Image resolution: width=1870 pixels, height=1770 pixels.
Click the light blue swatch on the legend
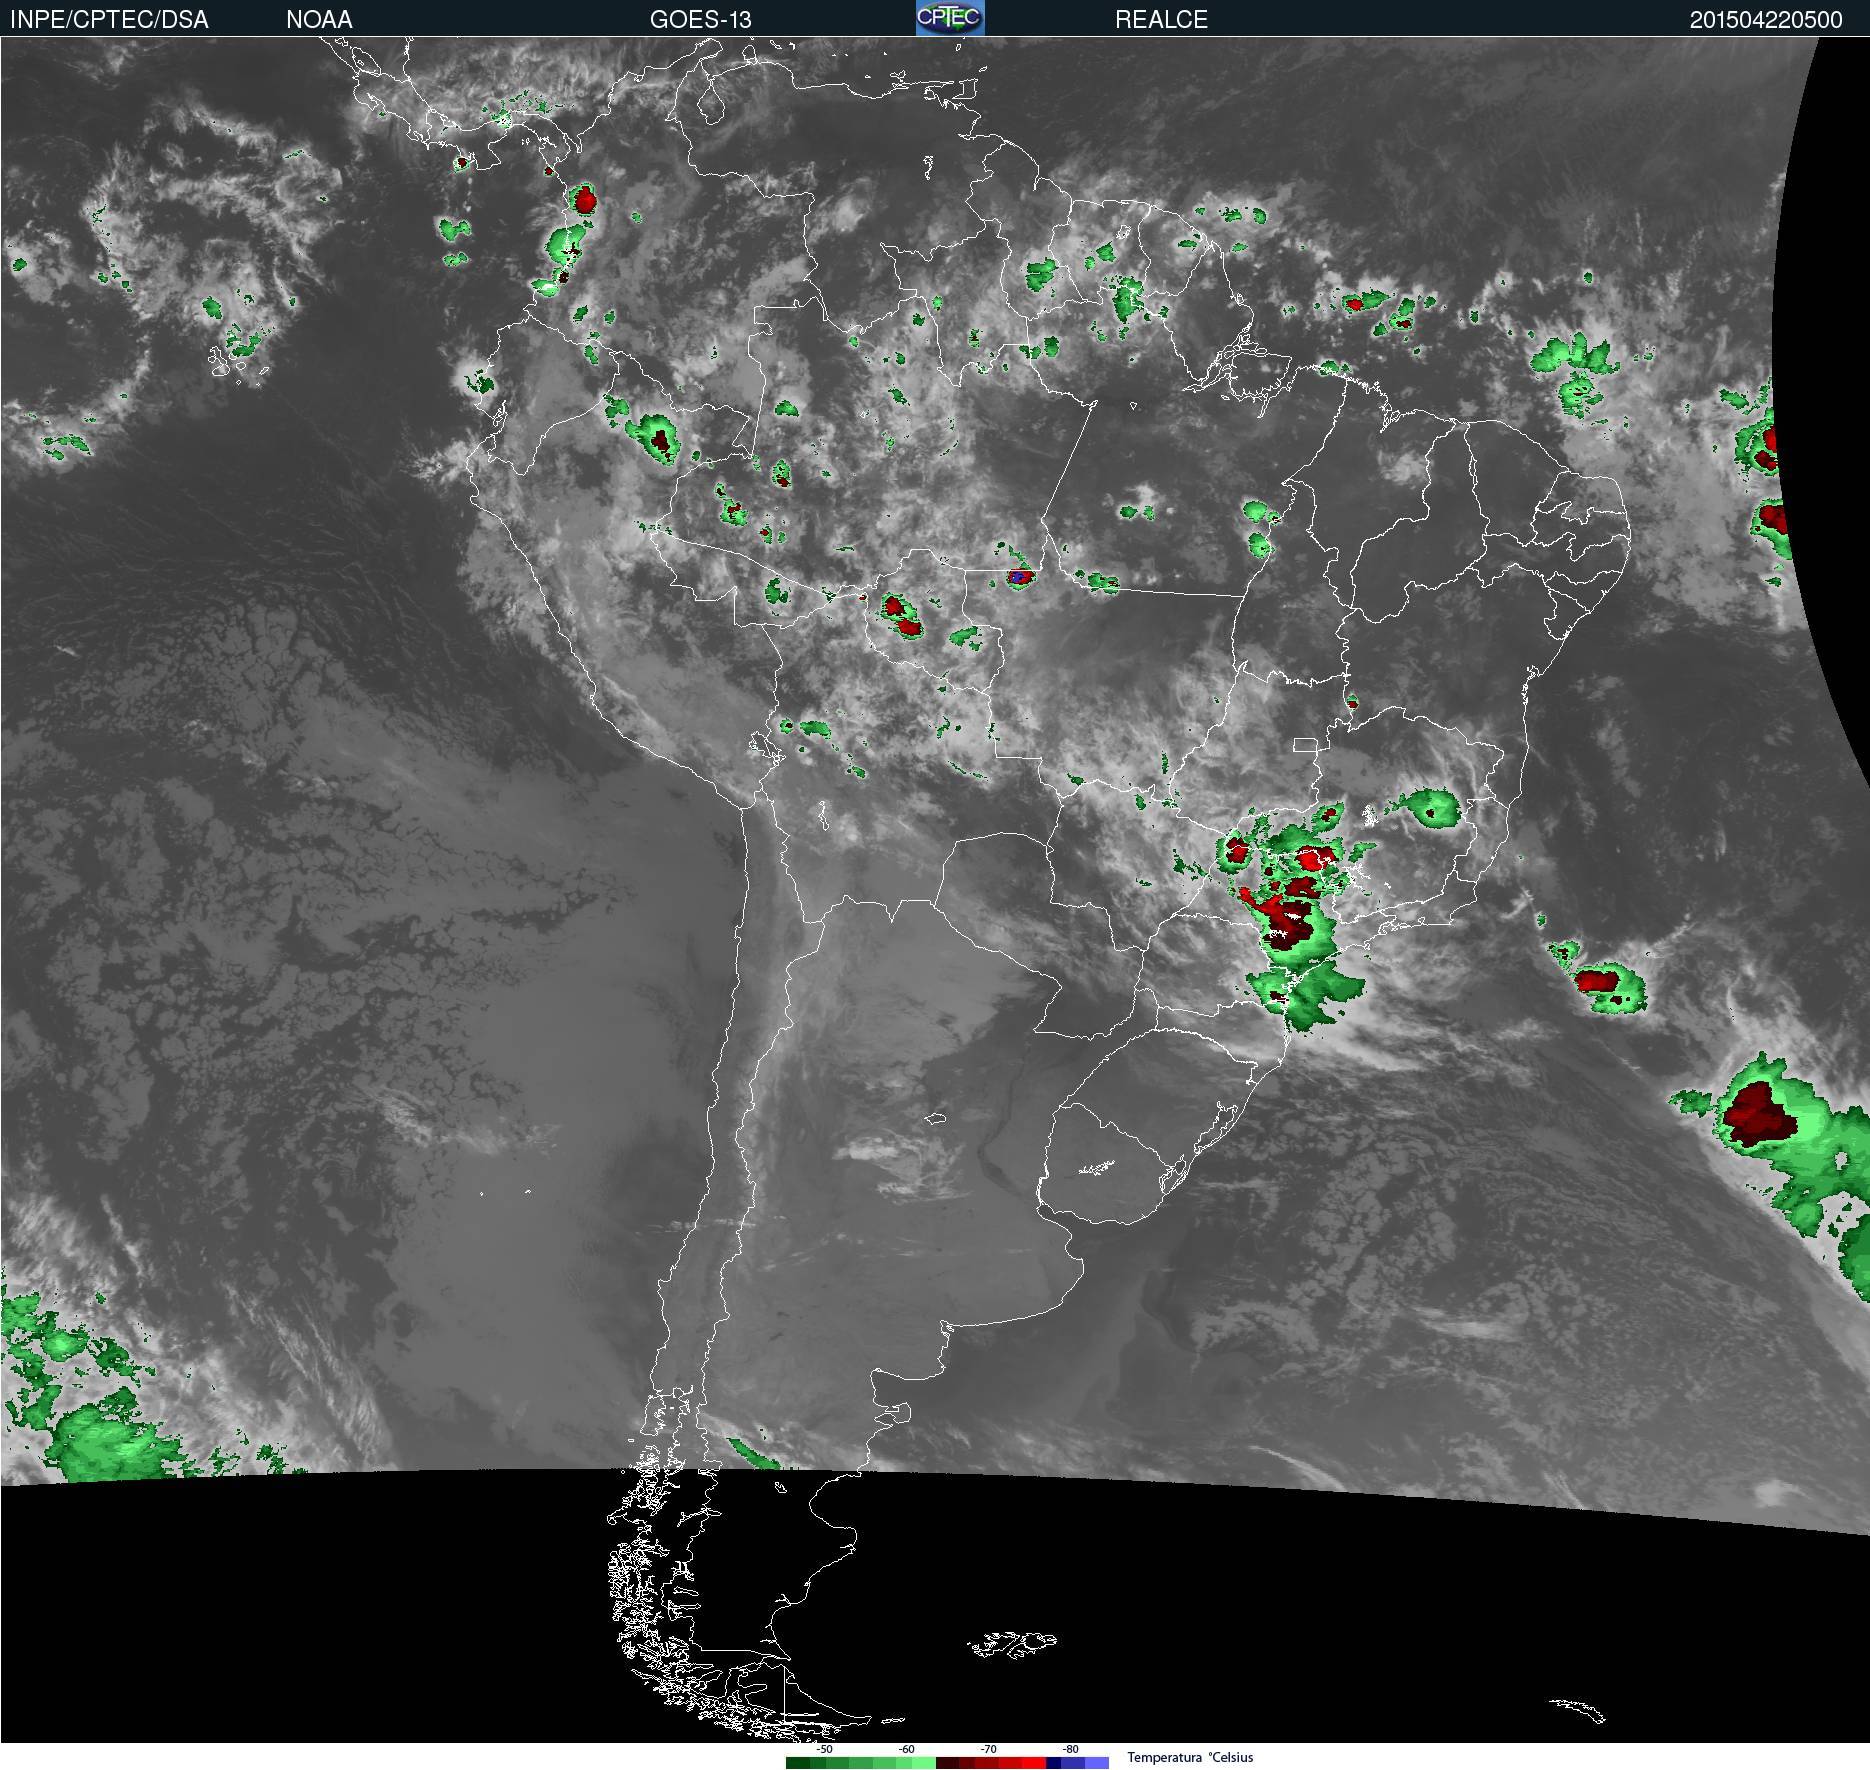coord(1097,1763)
